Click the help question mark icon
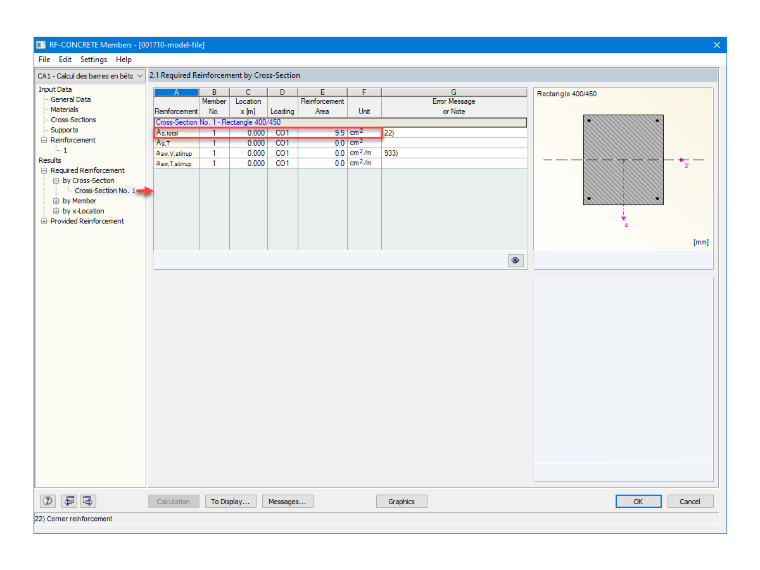The height and width of the screenshot is (570, 760). (48, 501)
